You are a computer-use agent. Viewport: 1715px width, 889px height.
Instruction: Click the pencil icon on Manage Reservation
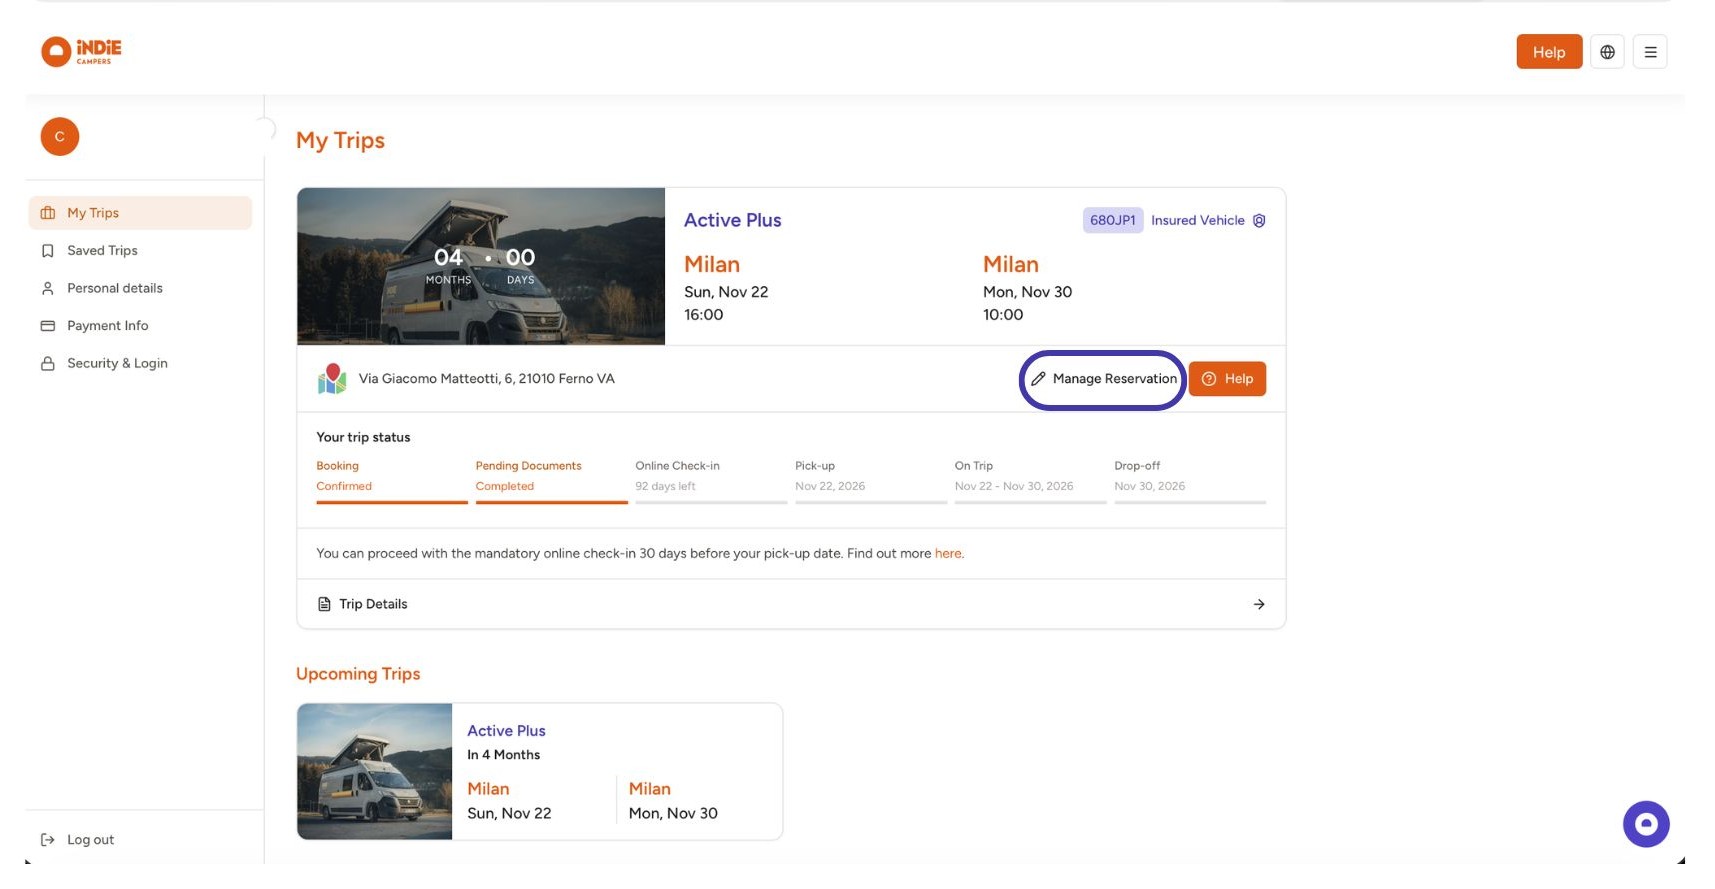(x=1038, y=379)
